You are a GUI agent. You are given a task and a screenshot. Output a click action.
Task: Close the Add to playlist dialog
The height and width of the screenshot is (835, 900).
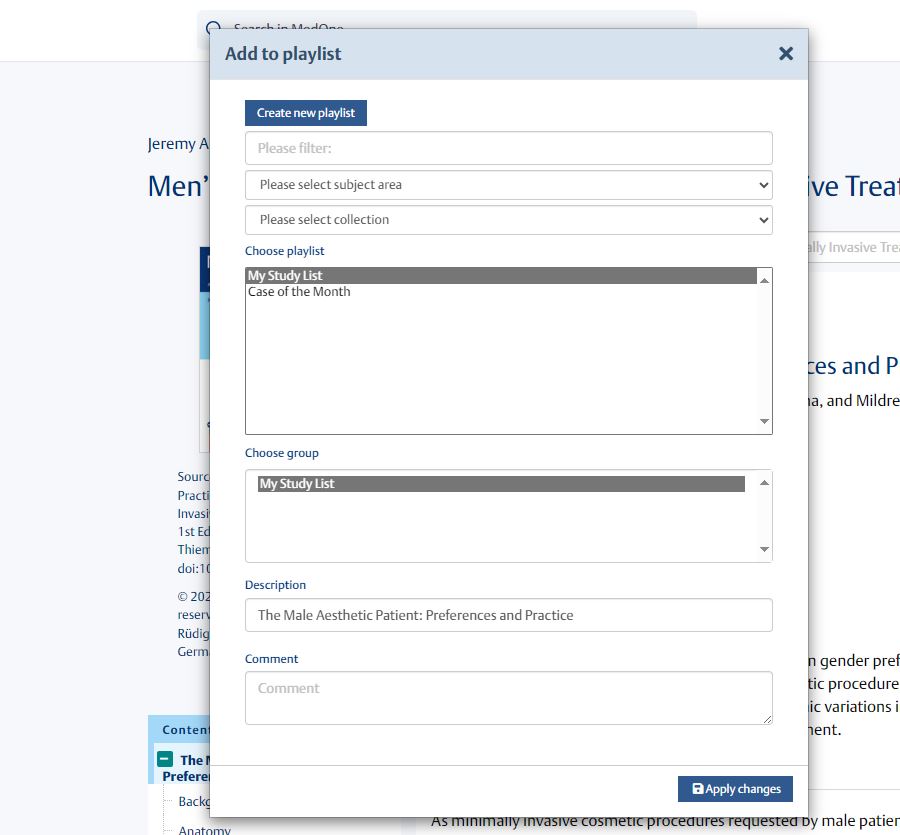point(786,54)
